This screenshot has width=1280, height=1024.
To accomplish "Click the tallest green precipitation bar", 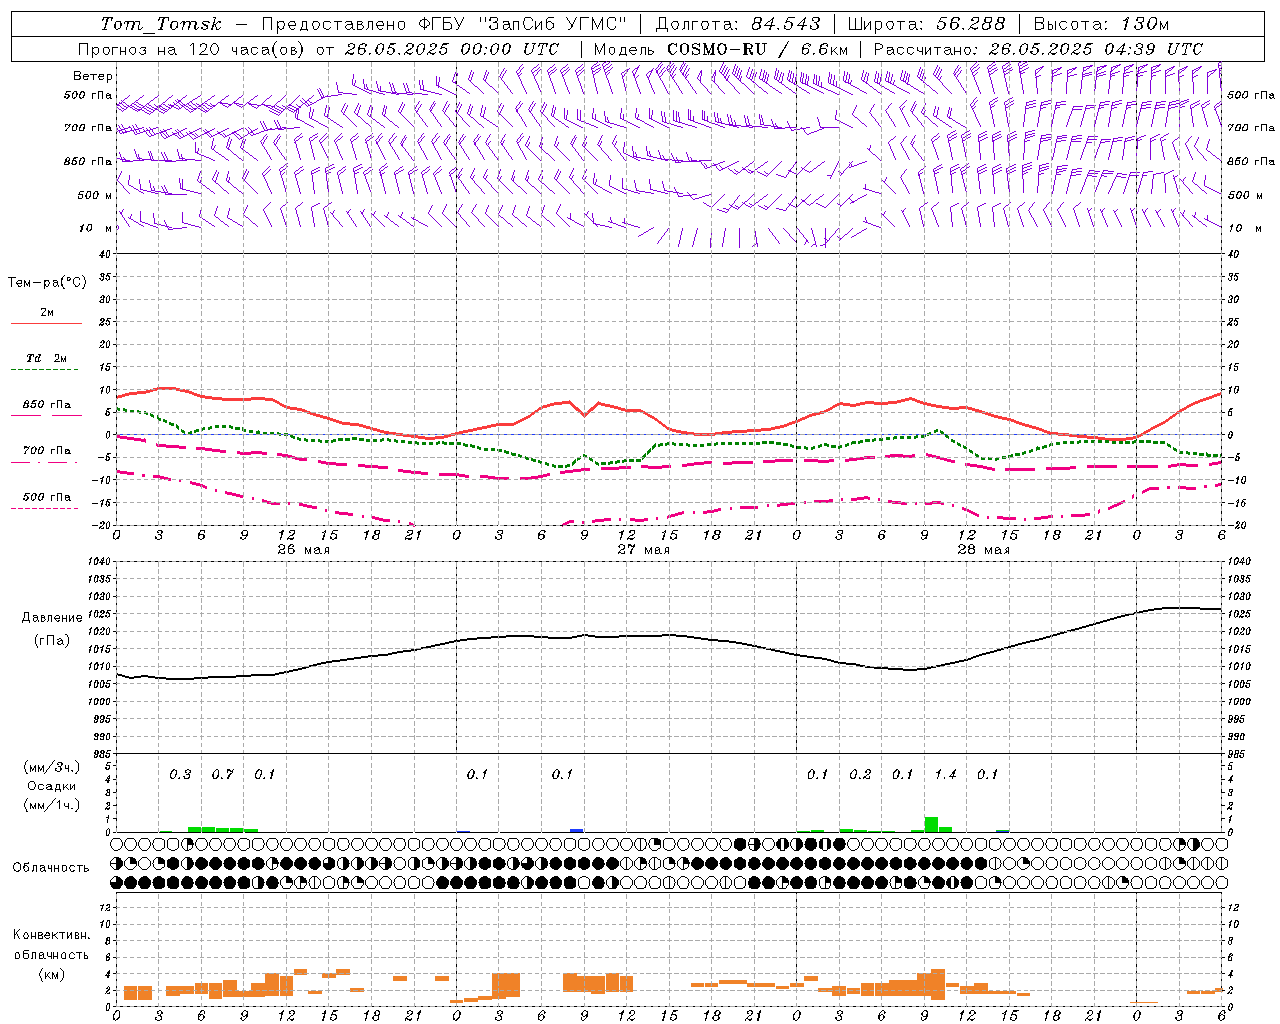I will tap(931, 825).
